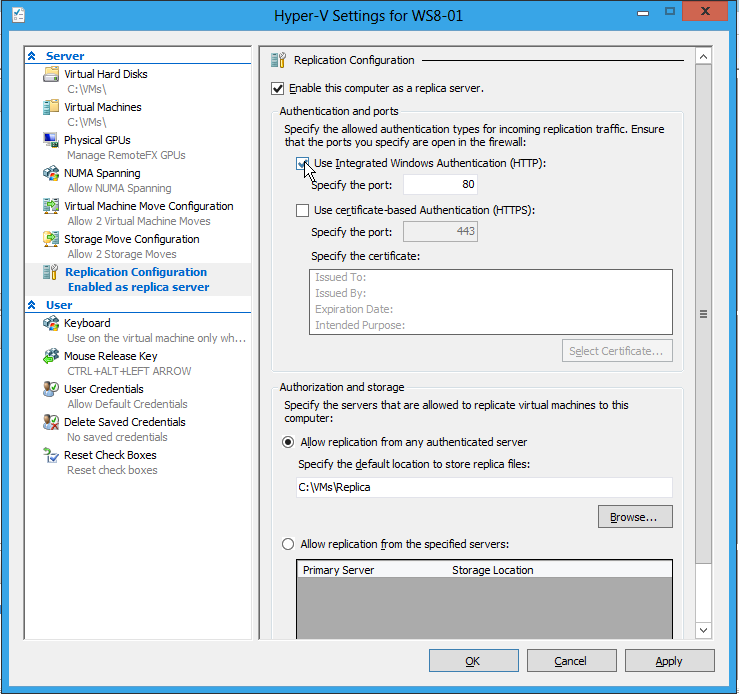Open Physical GPUs settings

point(97,140)
